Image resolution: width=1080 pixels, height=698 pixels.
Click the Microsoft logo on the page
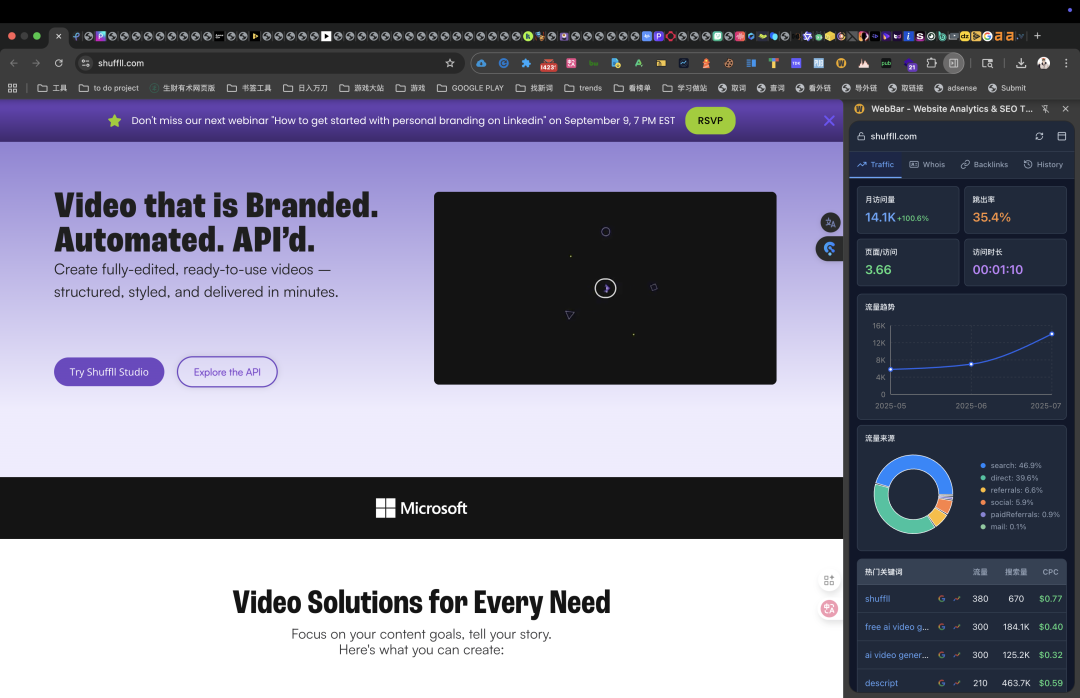coord(422,509)
